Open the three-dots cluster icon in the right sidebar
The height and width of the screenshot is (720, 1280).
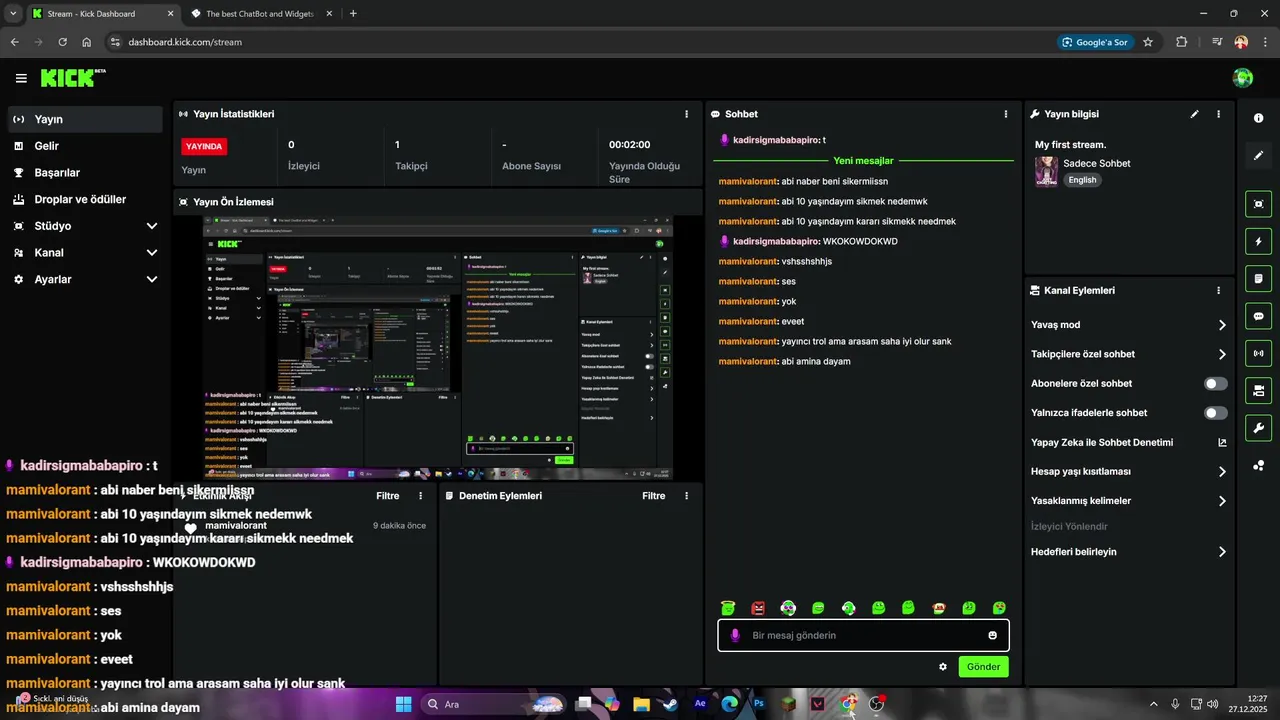click(1258, 466)
